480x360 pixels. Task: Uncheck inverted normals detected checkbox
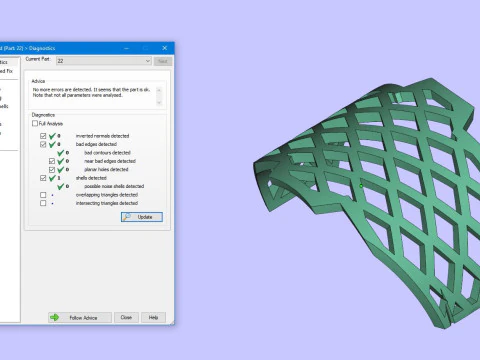[43, 136]
